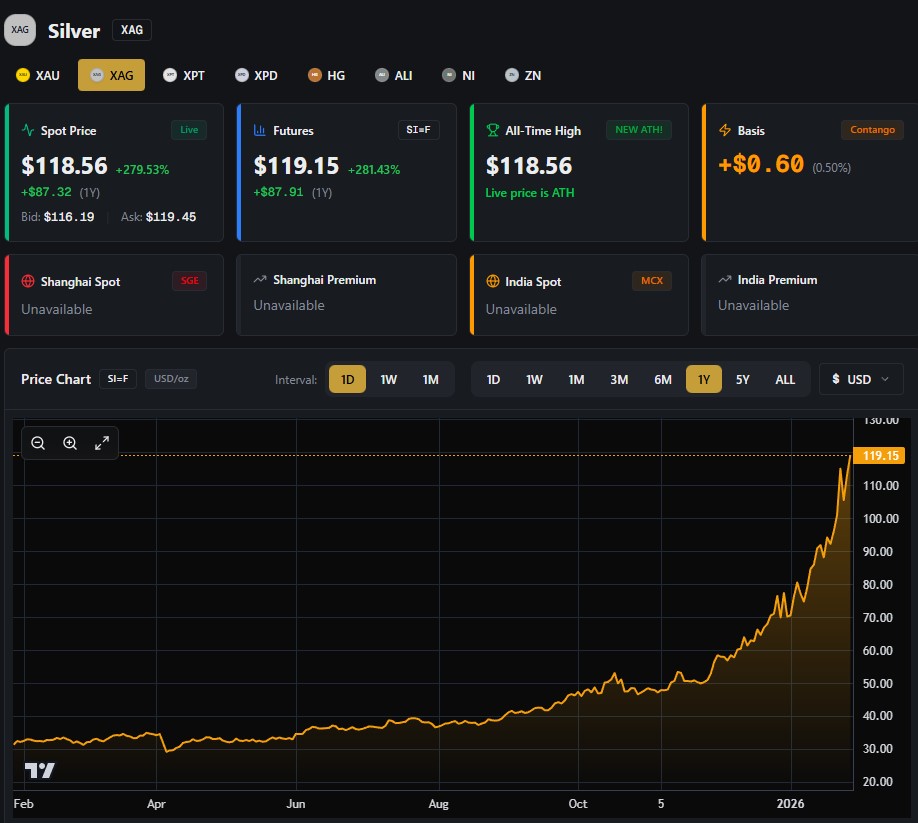Click the Bid $116.19 value
918x823 pixels.
click(69, 217)
